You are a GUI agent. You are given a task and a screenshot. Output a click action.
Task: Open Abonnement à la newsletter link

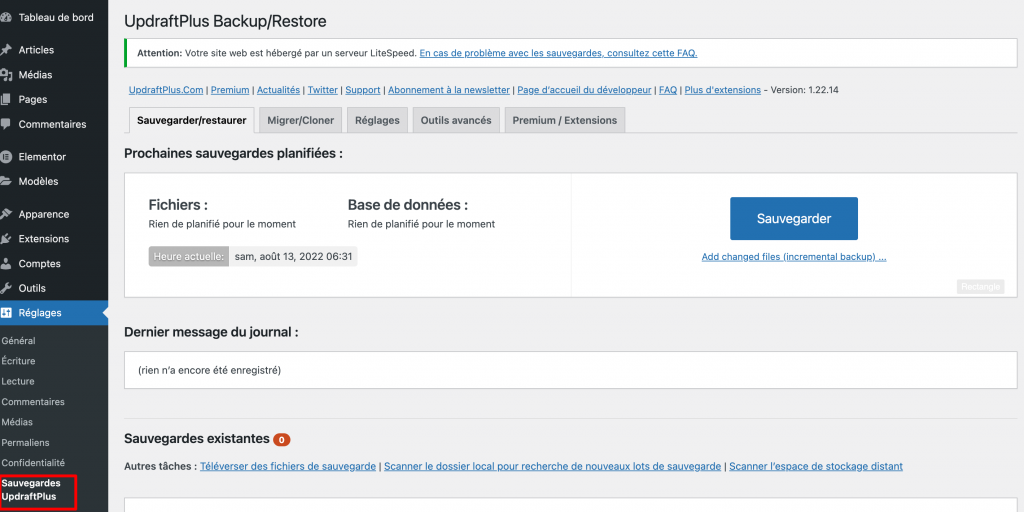(x=449, y=90)
